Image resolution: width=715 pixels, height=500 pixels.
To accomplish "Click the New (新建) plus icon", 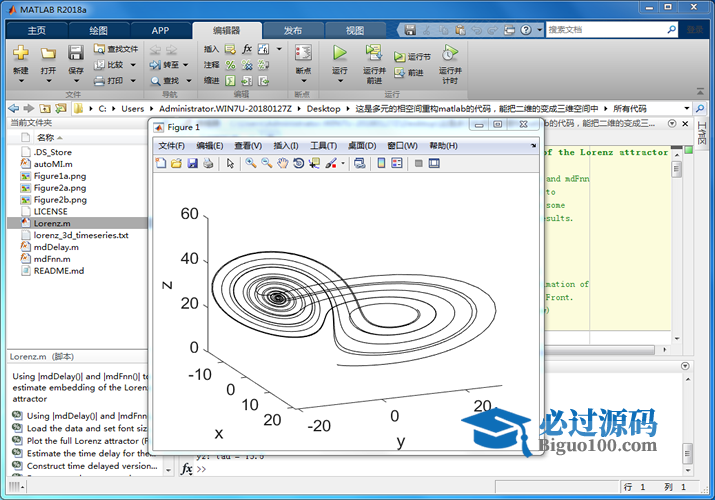I will click(x=21, y=53).
